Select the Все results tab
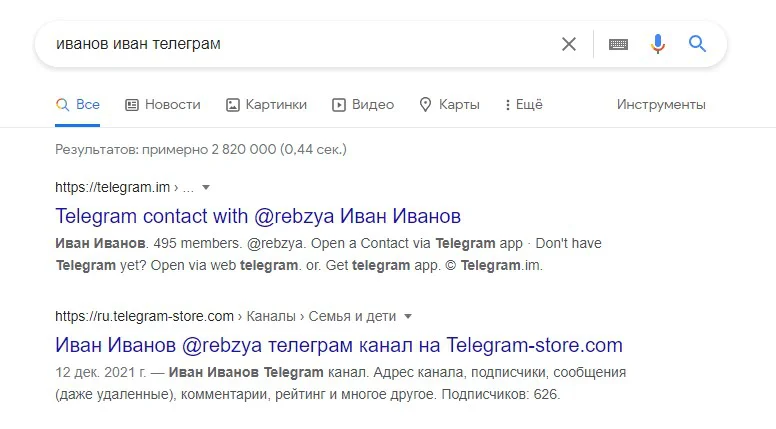This screenshot has width=776, height=429. pos(78,105)
